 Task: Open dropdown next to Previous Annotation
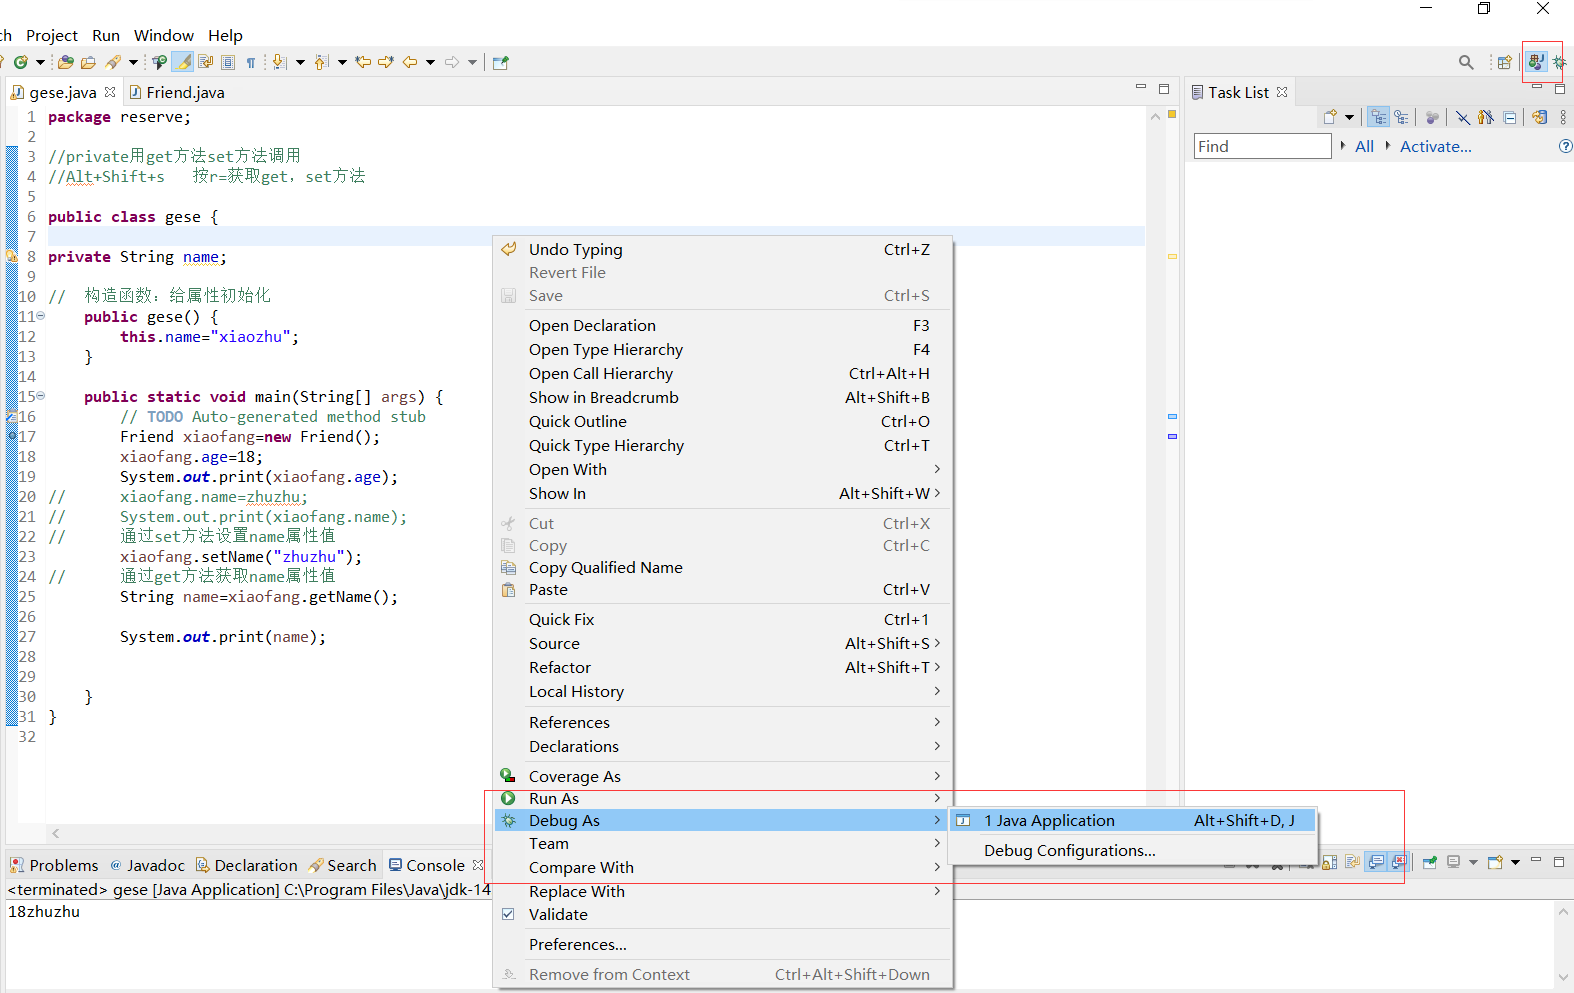pyautogui.click(x=342, y=62)
